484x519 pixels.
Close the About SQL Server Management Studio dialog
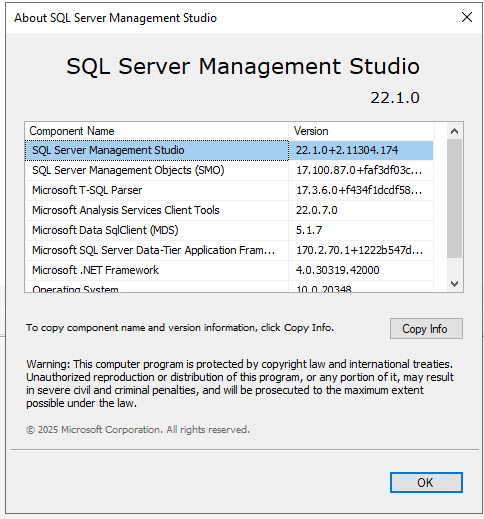pos(467,17)
